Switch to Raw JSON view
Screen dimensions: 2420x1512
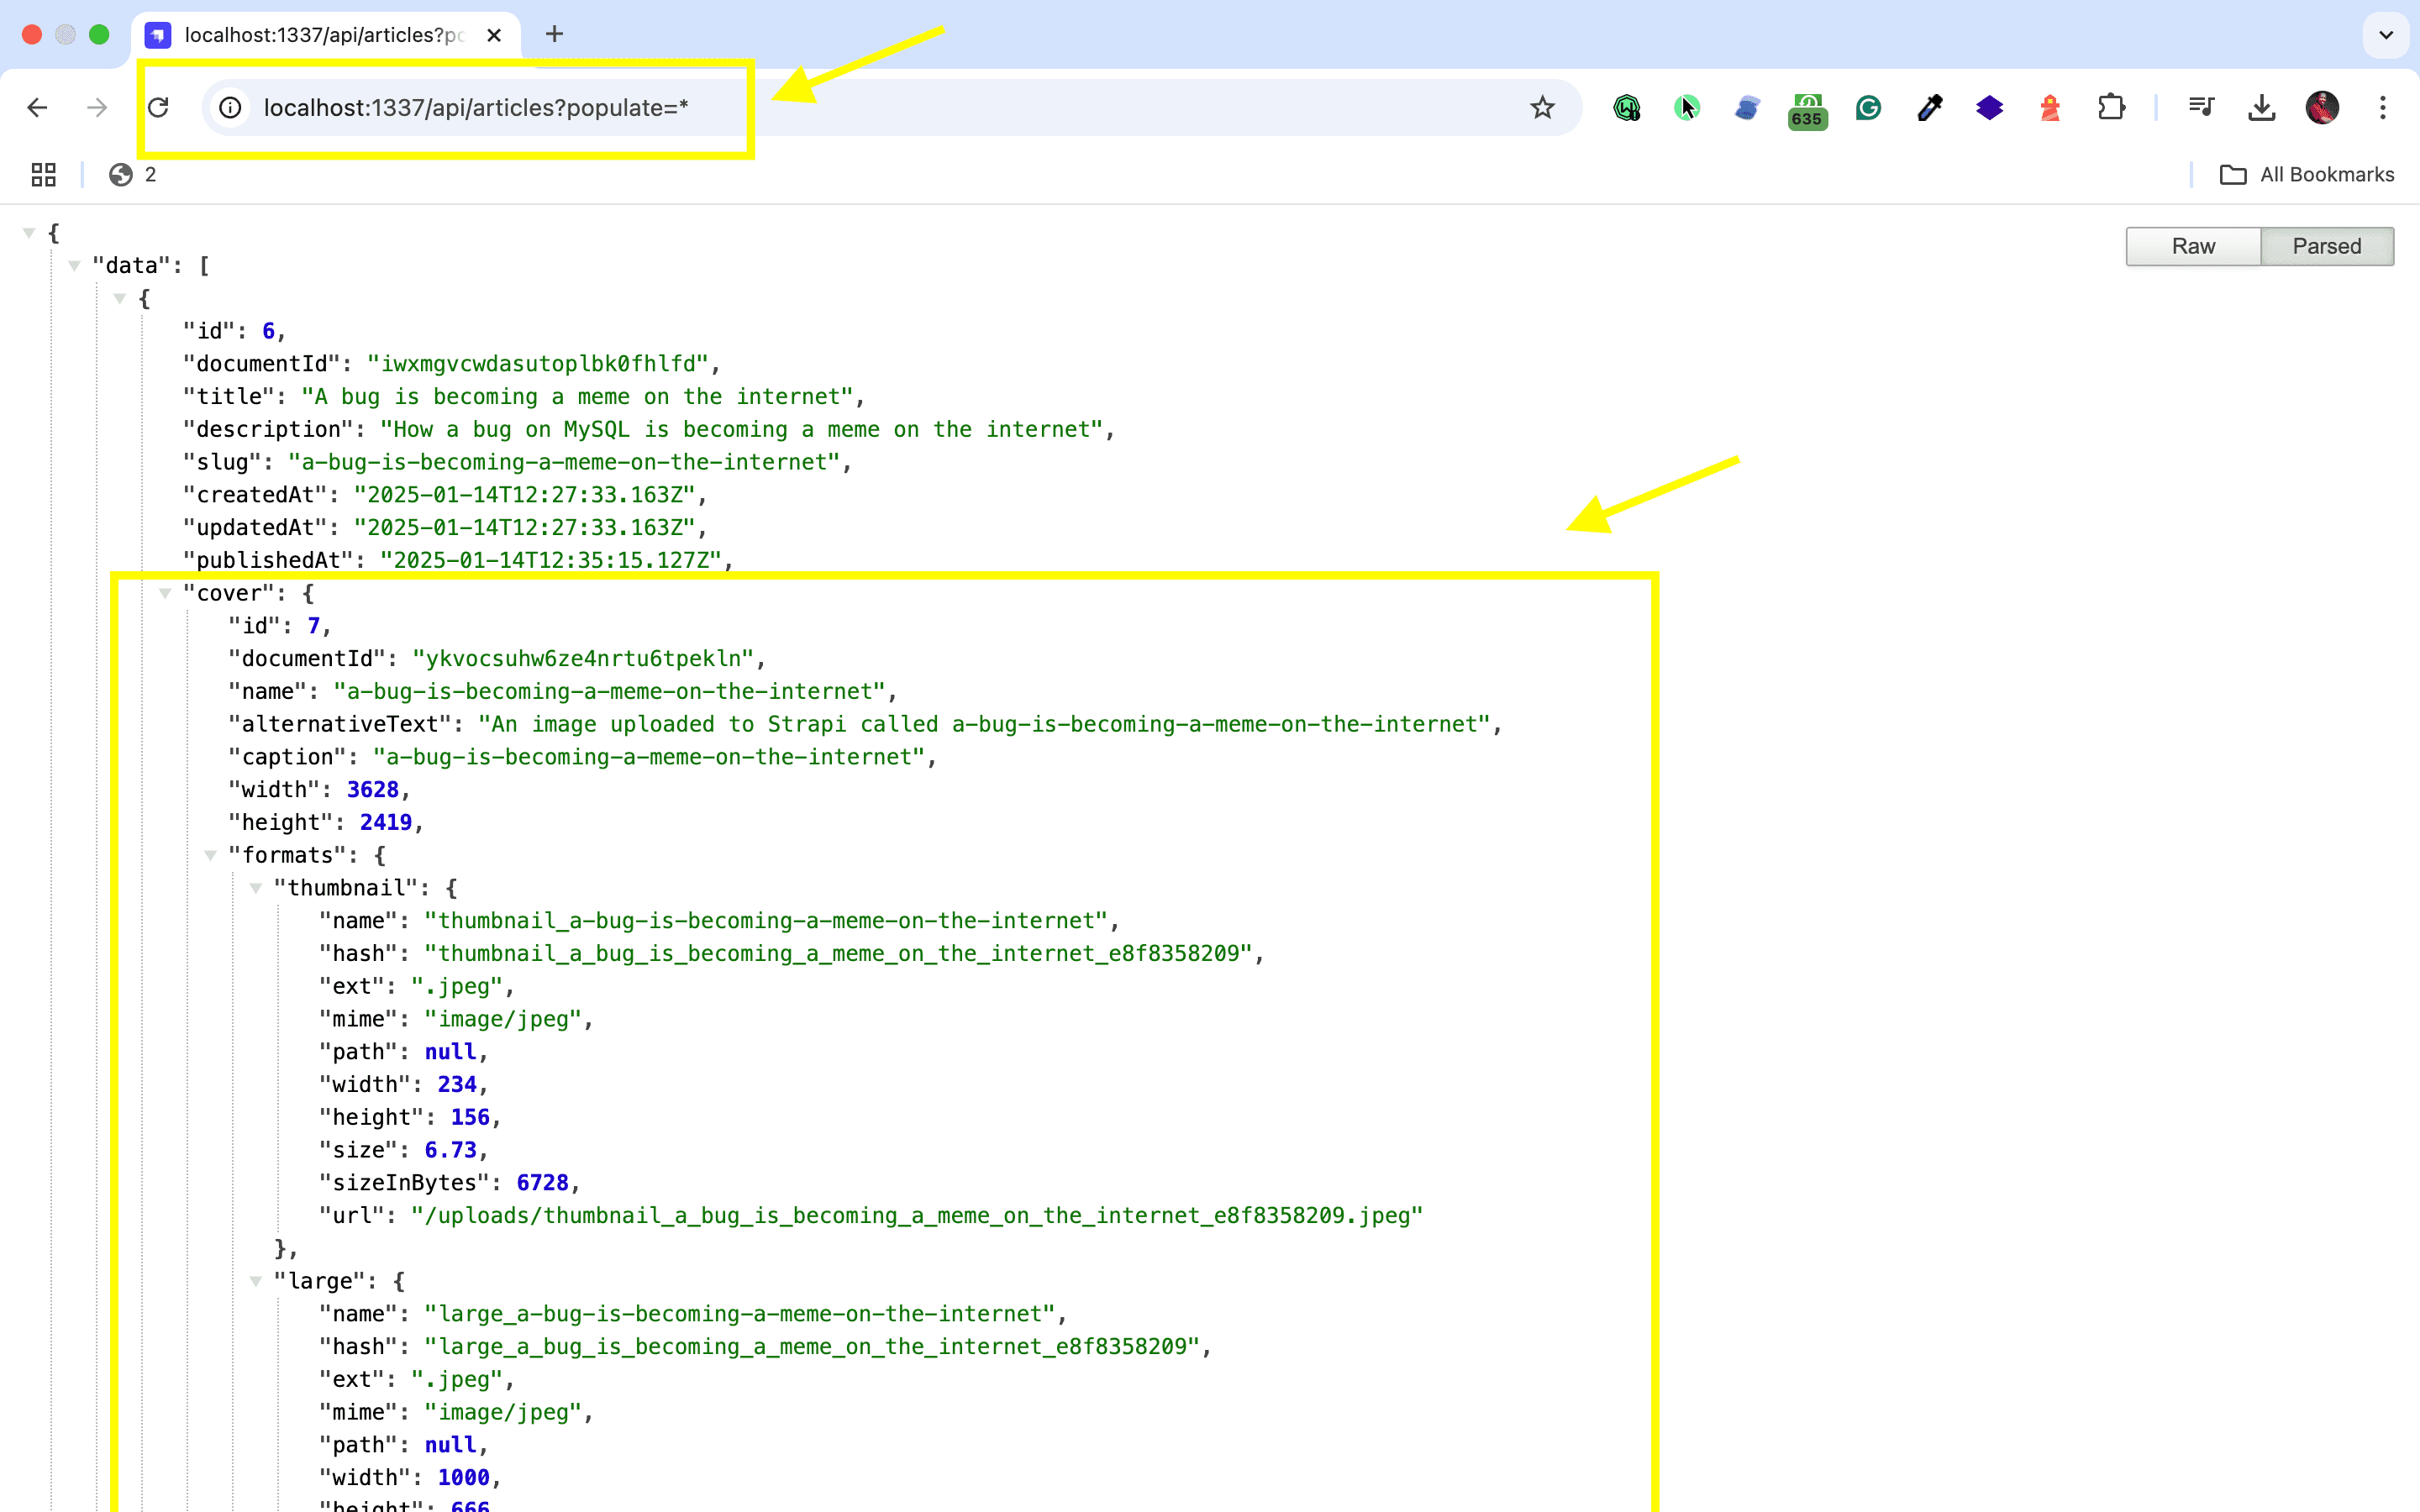pyautogui.click(x=2193, y=246)
